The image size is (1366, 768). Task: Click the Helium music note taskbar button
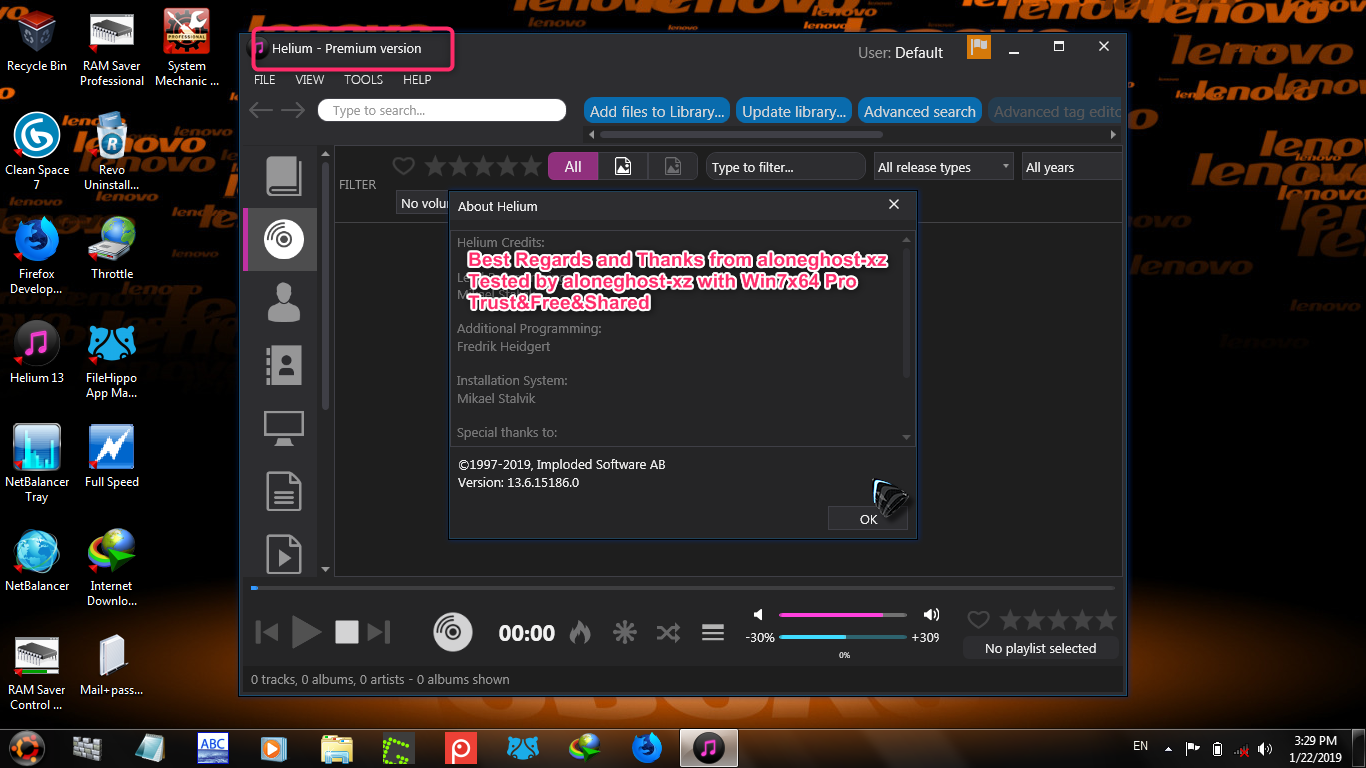[708, 747]
